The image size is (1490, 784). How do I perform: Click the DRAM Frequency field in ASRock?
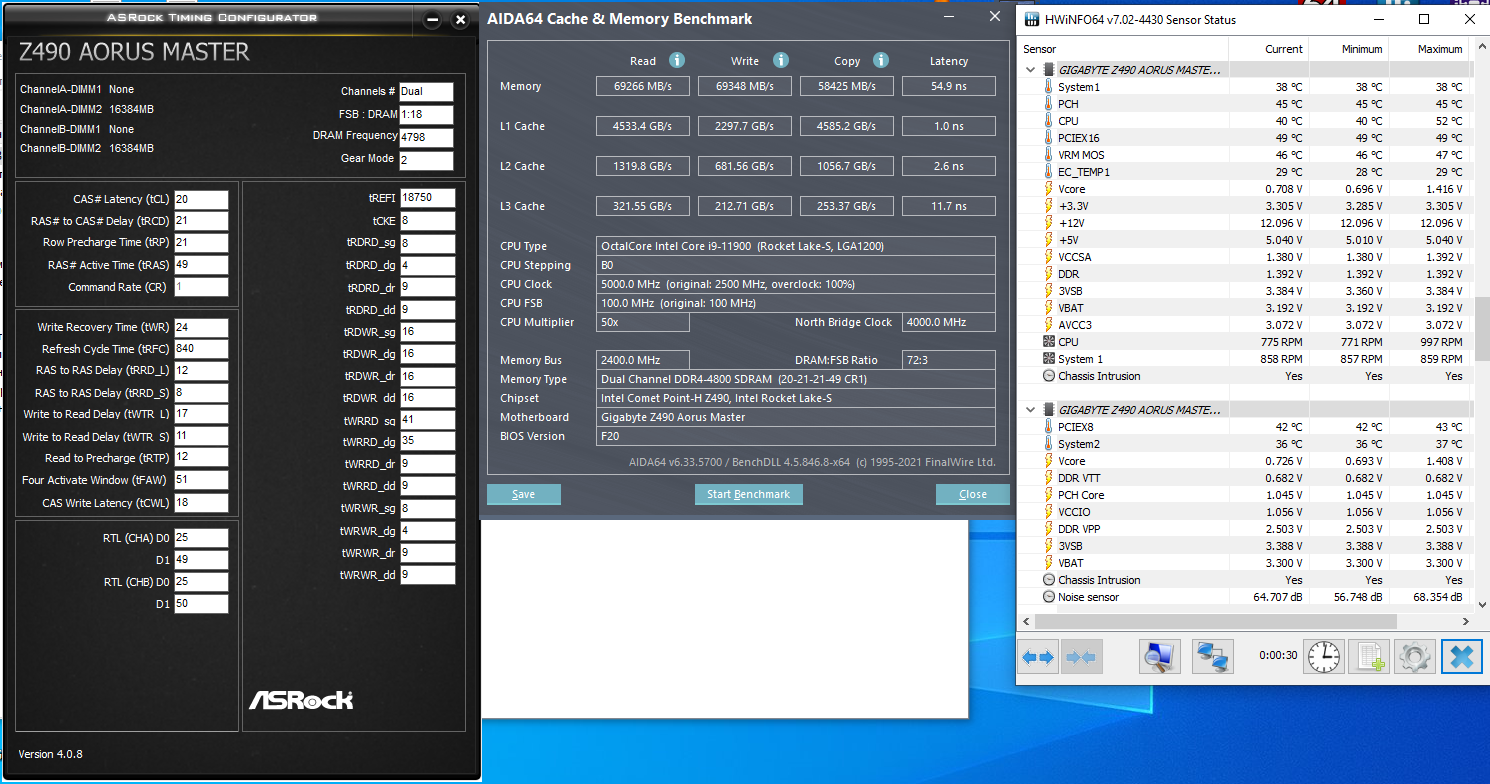[426, 138]
